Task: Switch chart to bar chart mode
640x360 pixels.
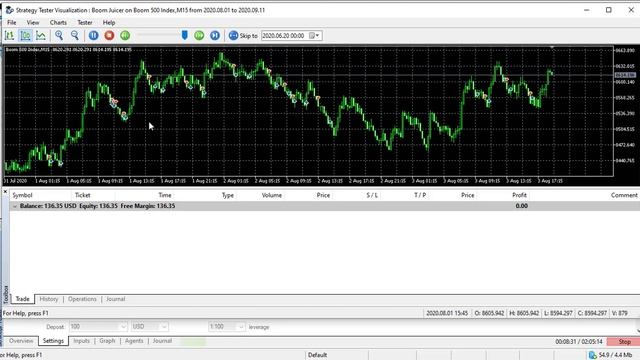Action: pyautogui.click(x=9, y=36)
